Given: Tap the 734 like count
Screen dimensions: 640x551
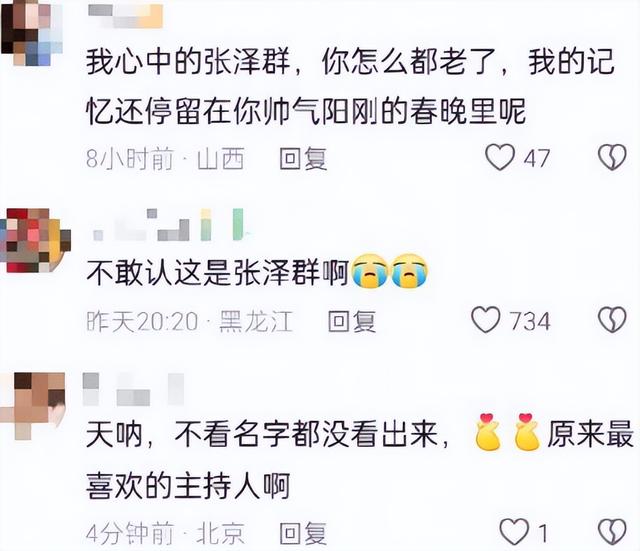Looking at the screenshot, I should pyautogui.click(x=530, y=321).
